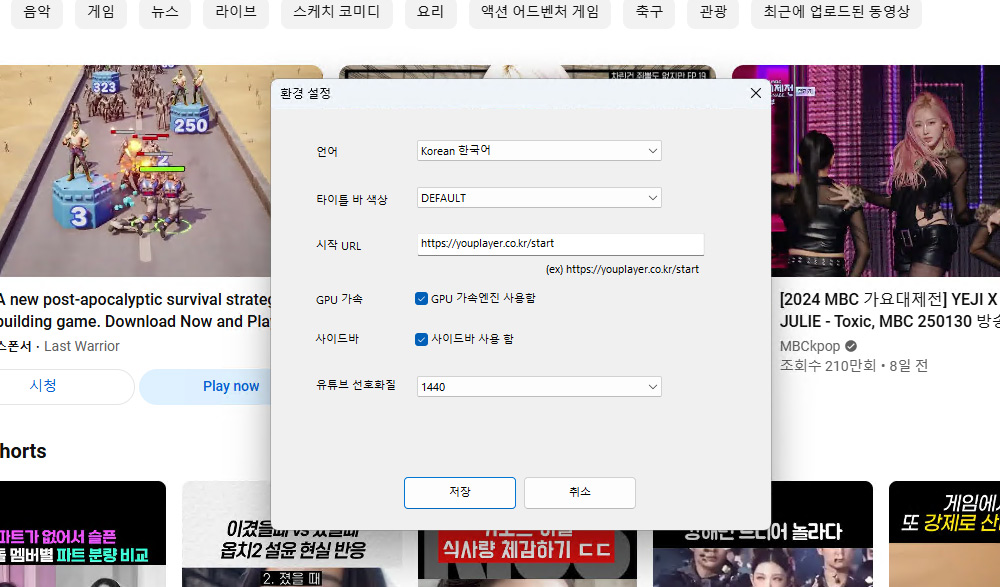This screenshot has width=1000, height=587.
Task: Open the YEJI X JULIE Toxic video thumbnail
Action: coord(885,170)
